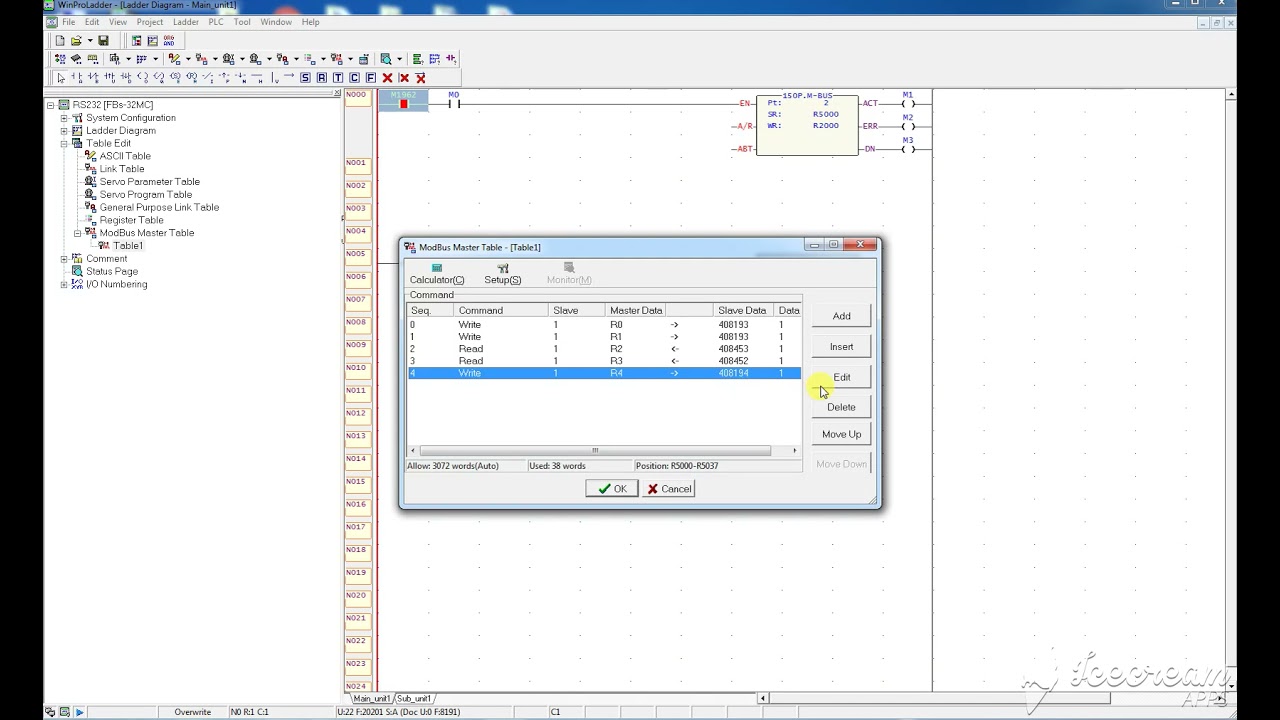Open the File menu
This screenshot has height=720, width=1280.
click(x=69, y=22)
